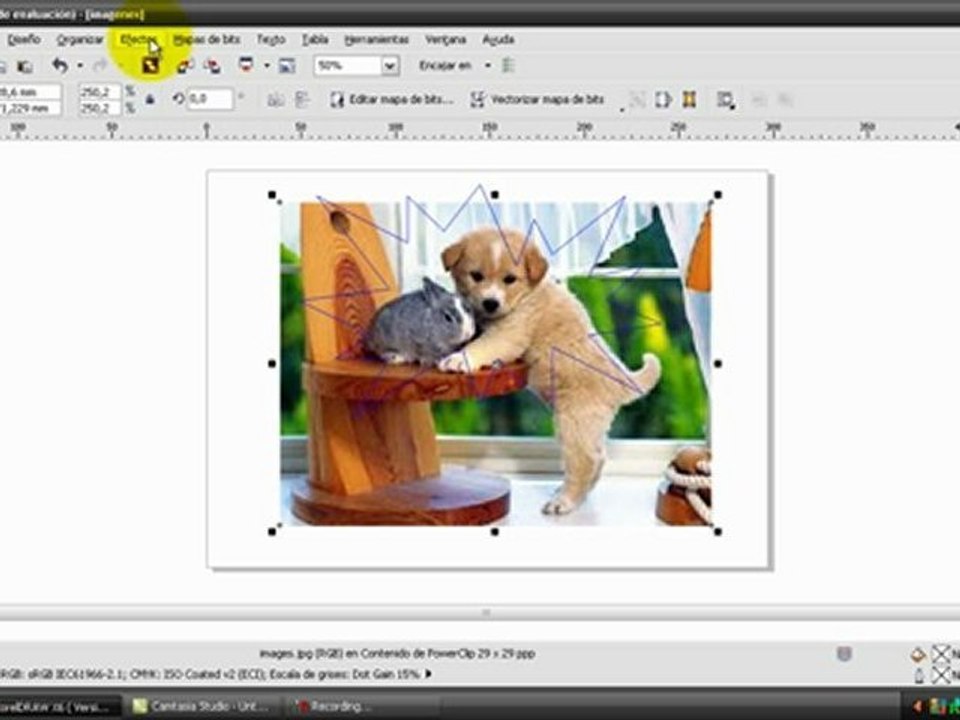This screenshot has width=960, height=720.
Task: Open the Efectos menu
Action: [138, 39]
